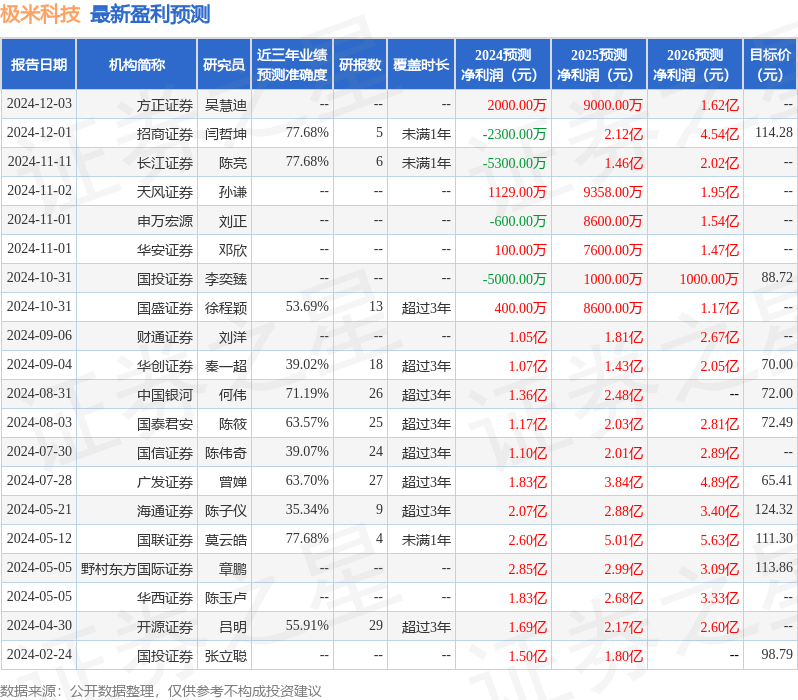Click the 9358.00万 forecast value

(x=613, y=192)
